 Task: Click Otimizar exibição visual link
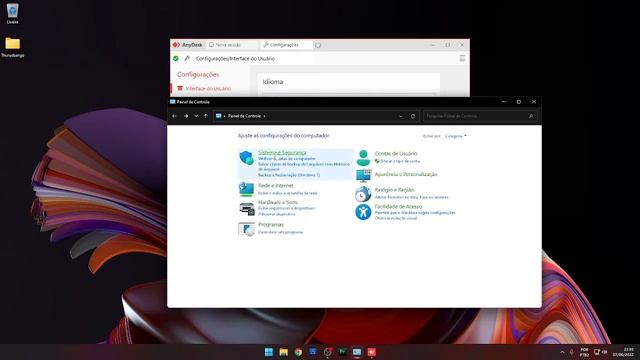click(396, 218)
